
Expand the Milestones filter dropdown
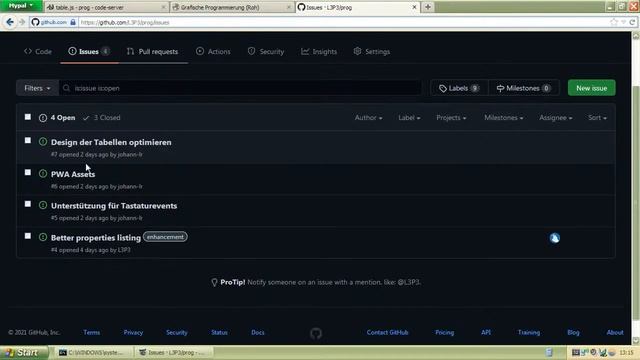tap(504, 118)
